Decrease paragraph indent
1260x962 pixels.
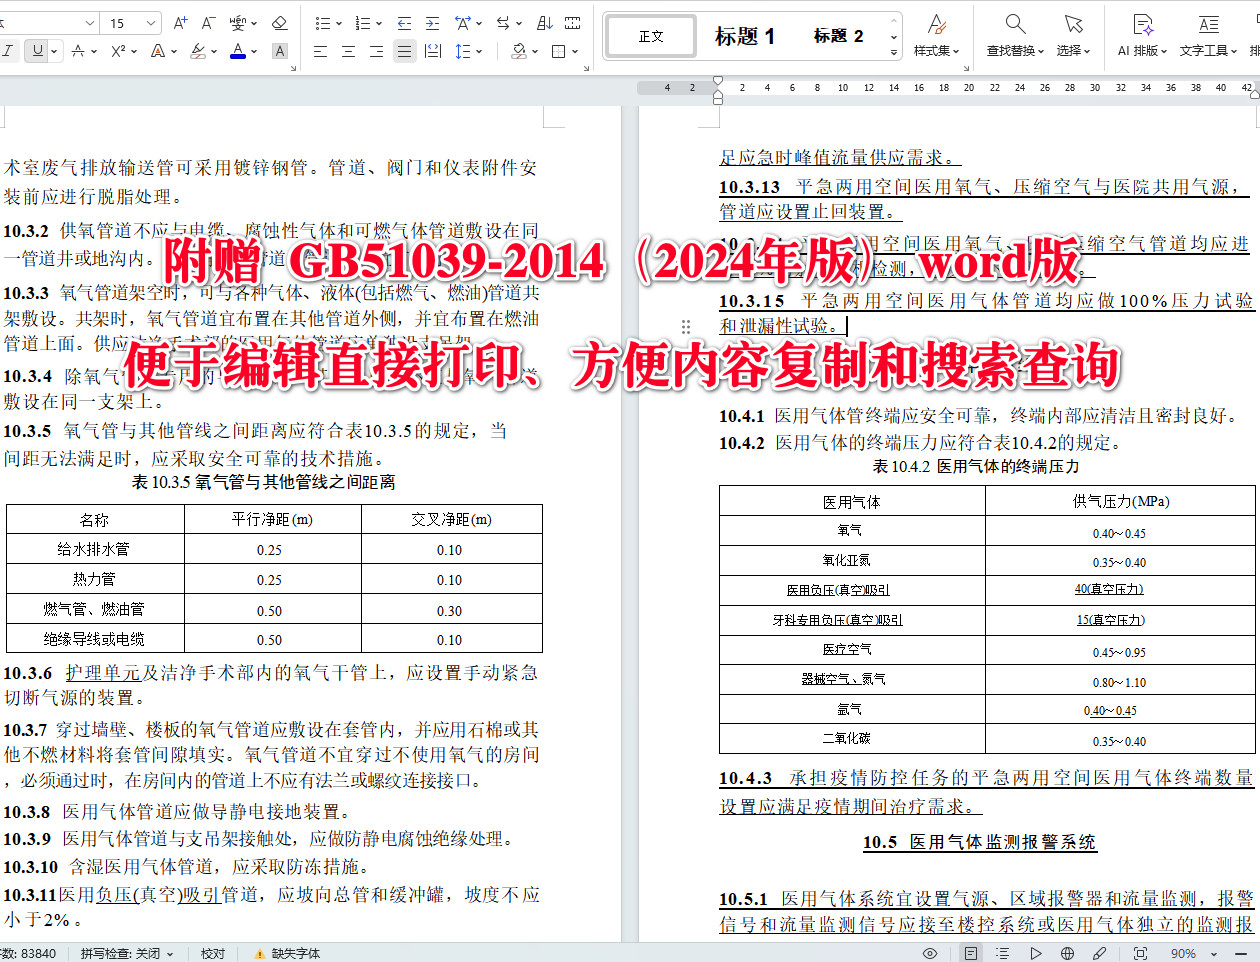point(404,23)
